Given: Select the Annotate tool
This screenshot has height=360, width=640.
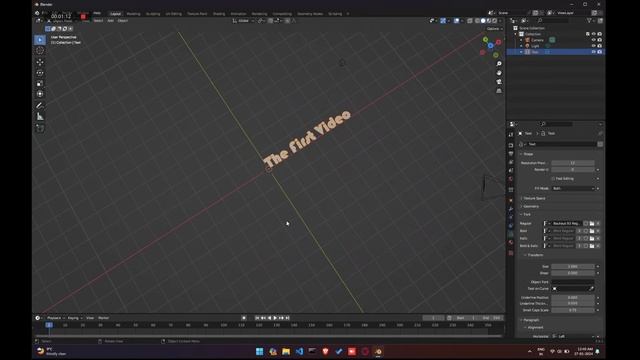Looking at the screenshot, I should click(x=40, y=106).
